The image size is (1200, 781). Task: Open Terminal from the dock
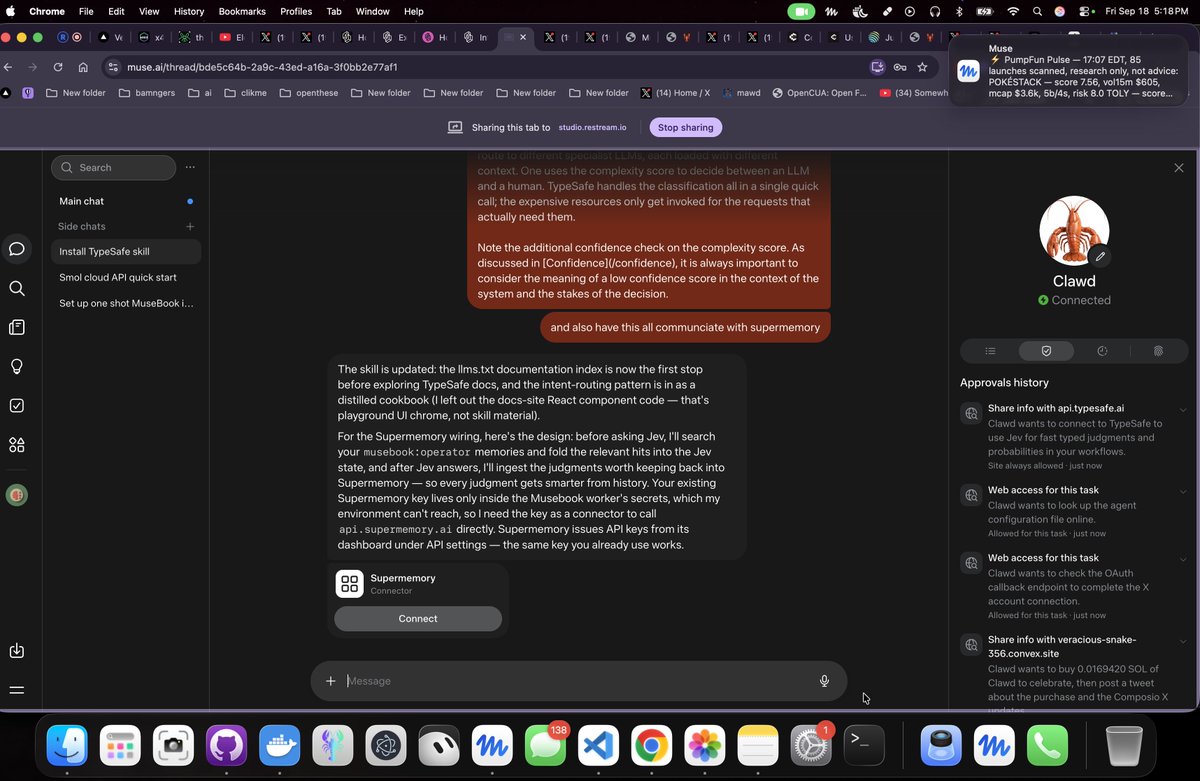click(864, 746)
